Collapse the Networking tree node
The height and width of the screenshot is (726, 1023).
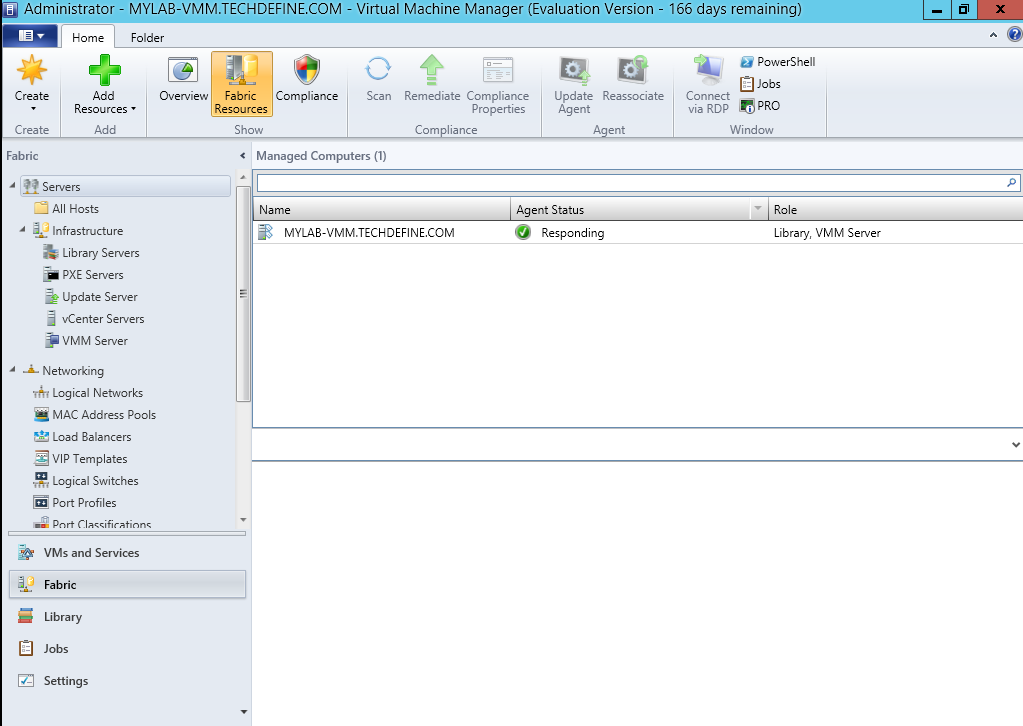click(x=12, y=370)
